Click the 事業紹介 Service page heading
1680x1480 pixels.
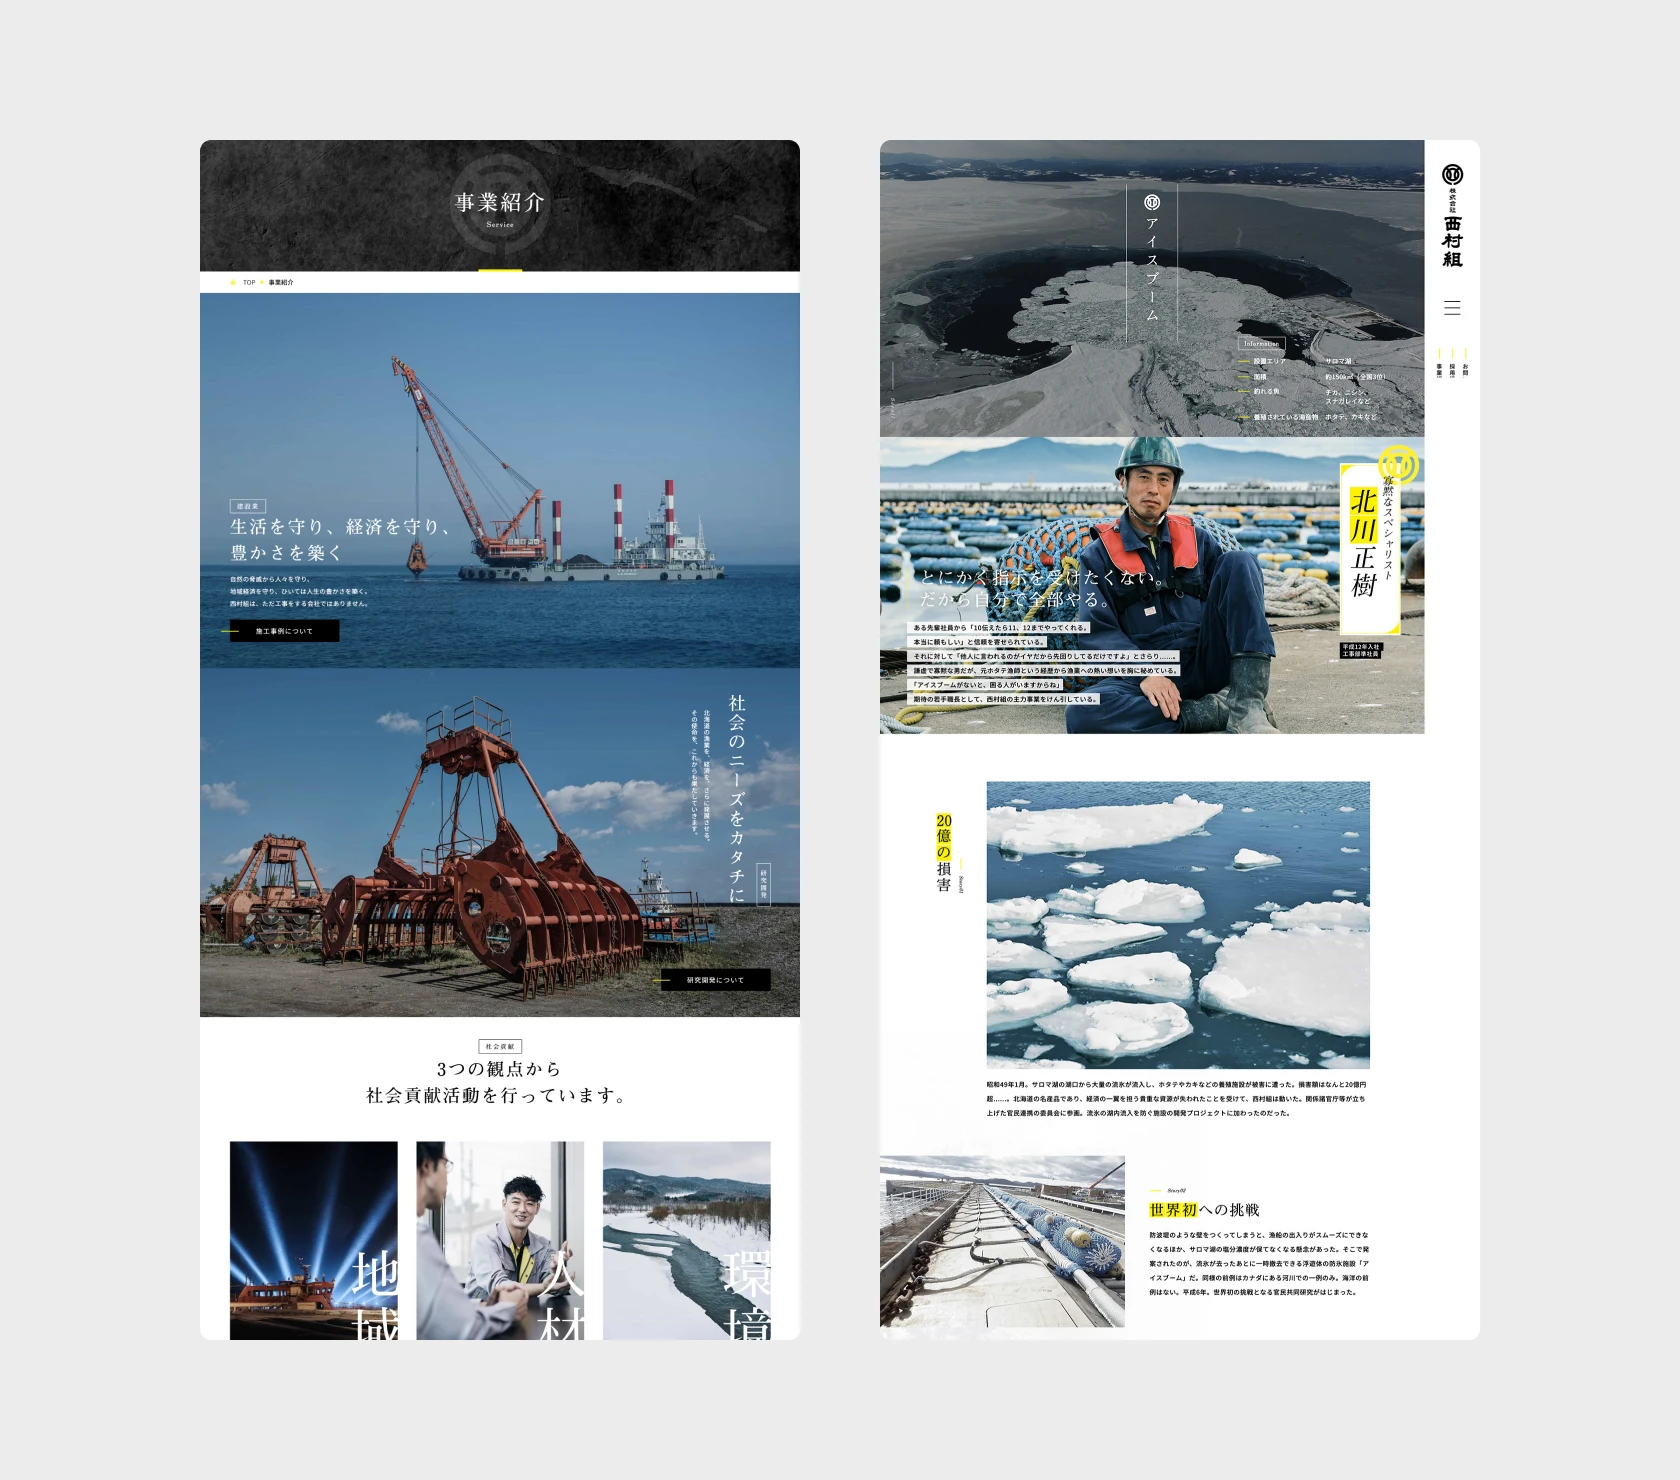(500, 208)
